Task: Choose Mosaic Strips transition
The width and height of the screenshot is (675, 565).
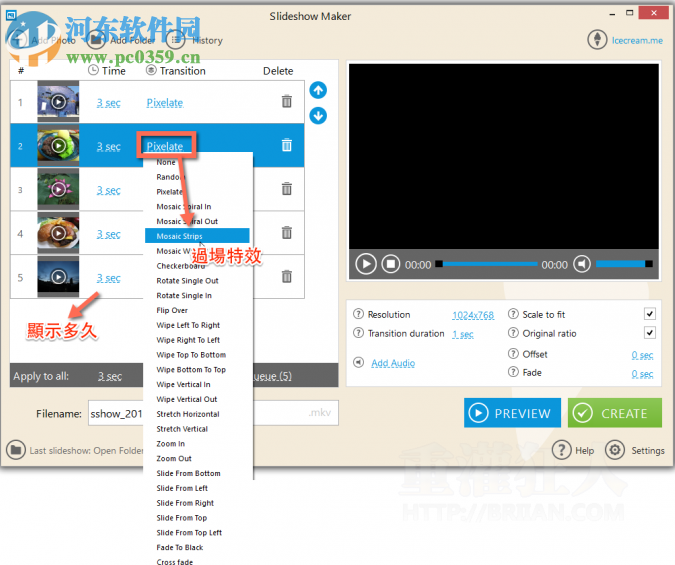Action: (x=197, y=236)
